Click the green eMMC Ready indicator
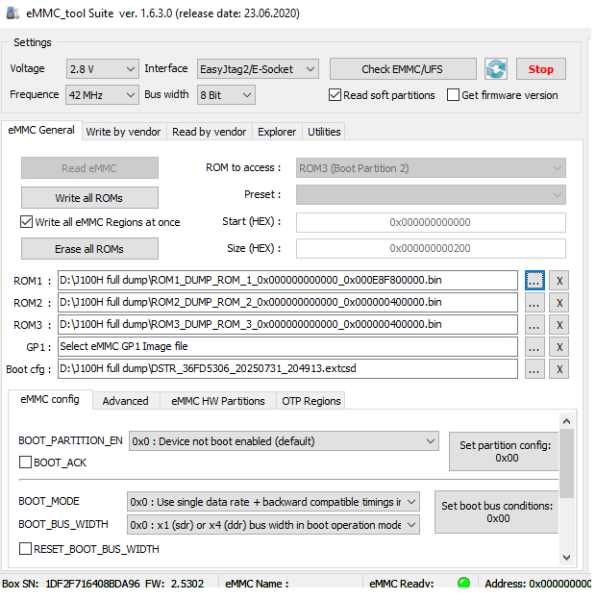This screenshot has width=596, height=600. pyautogui.click(x=464, y=583)
